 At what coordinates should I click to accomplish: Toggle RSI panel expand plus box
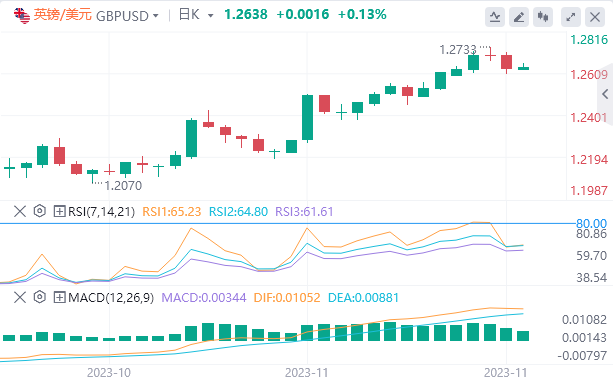click(x=59, y=212)
